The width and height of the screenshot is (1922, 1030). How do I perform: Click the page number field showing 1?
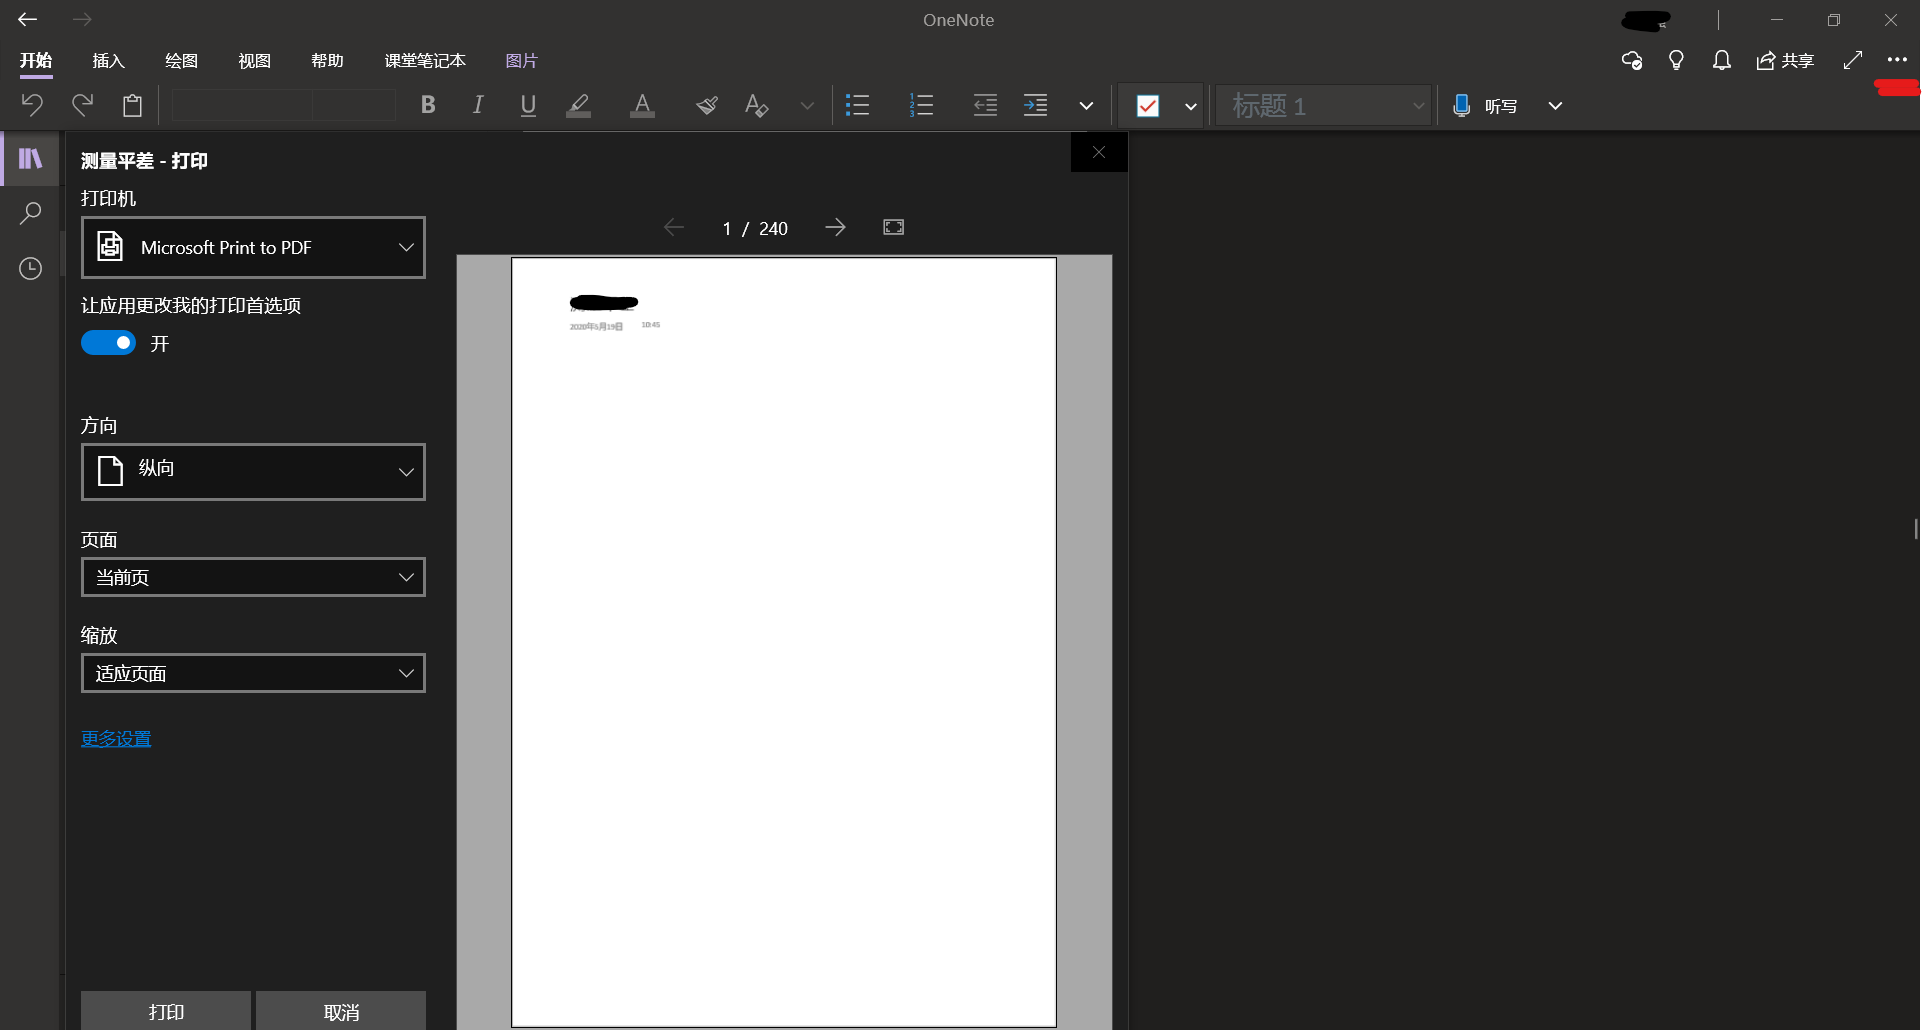pos(727,229)
